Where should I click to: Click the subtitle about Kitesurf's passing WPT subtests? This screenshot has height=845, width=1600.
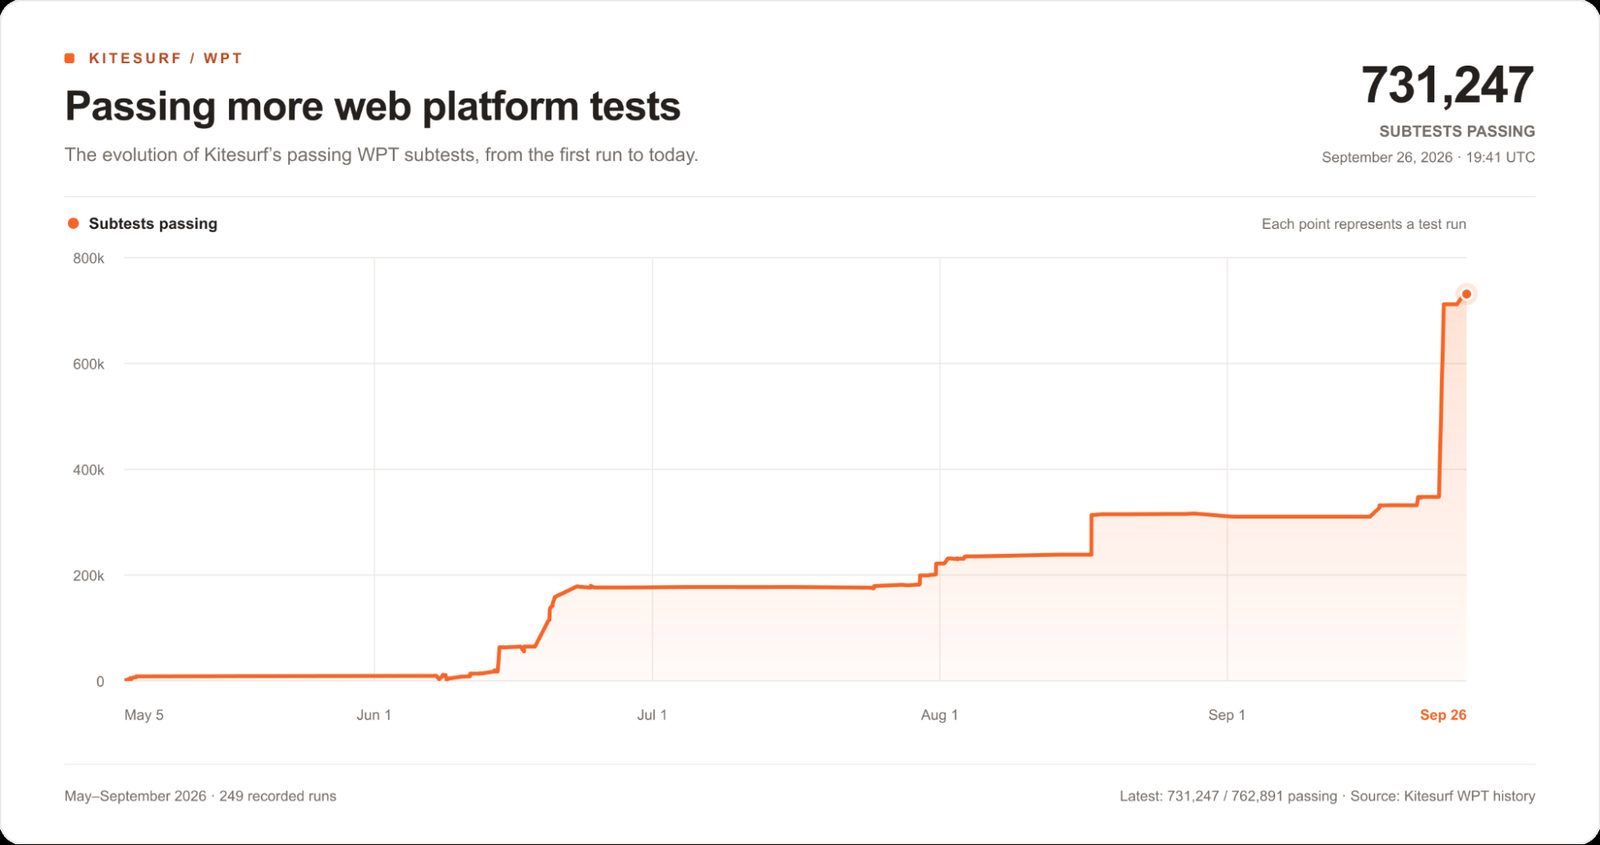tap(381, 155)
